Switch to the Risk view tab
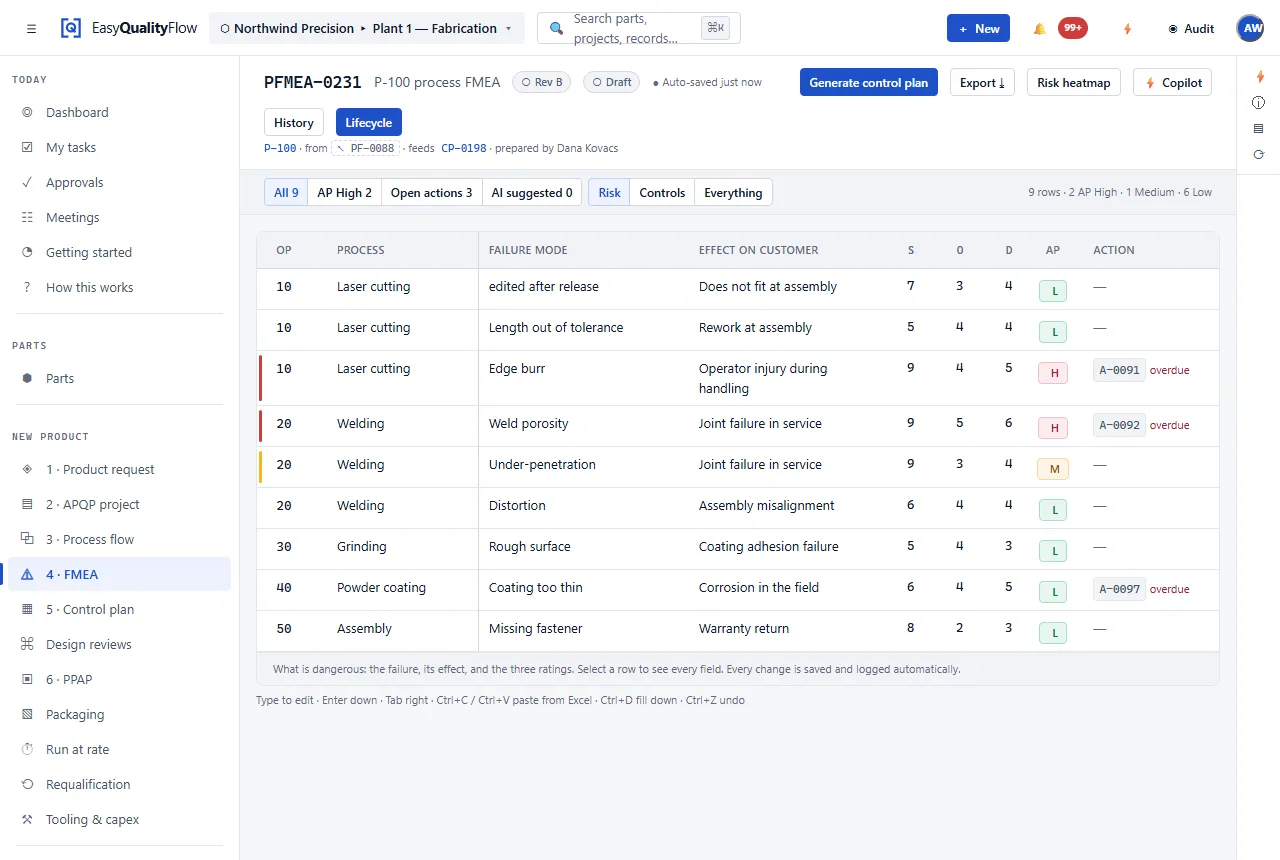This screenshot has height=860, width=1280. tap(609, 193)
